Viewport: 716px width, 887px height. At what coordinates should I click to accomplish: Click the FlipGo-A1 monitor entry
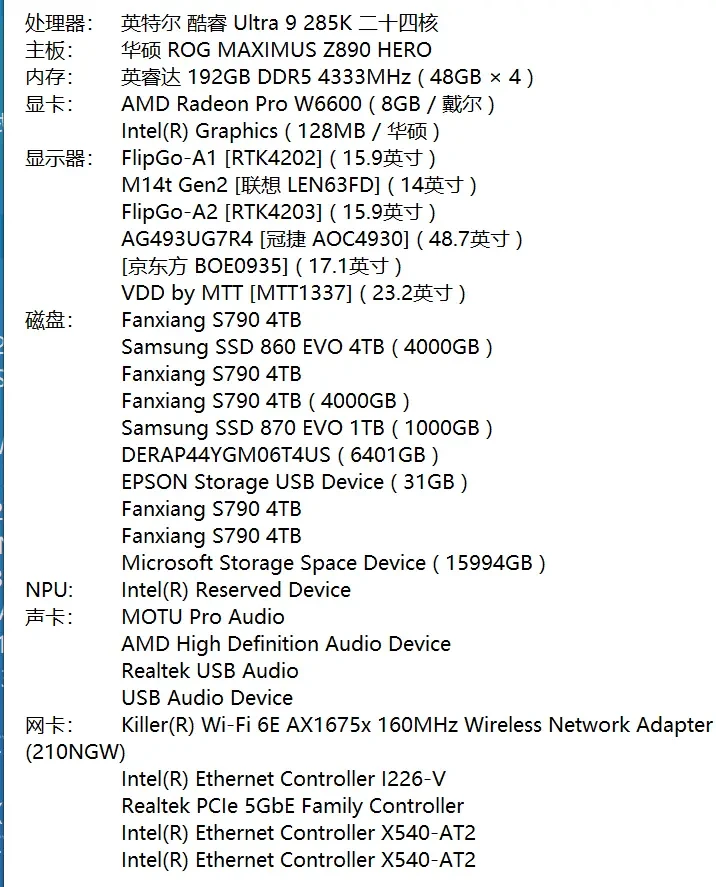point(278,157)
